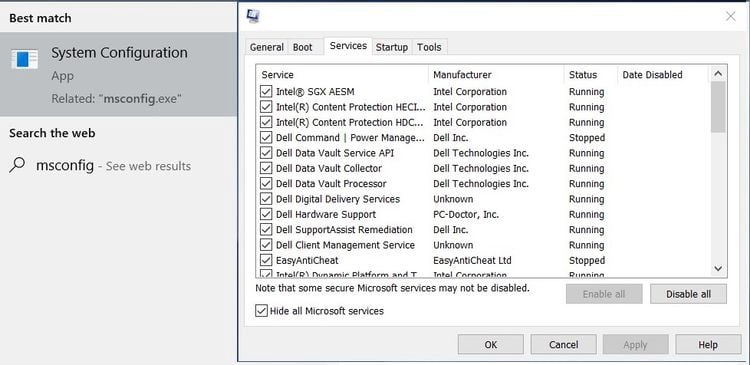This screenshot has width=750, height=365.
Task: Select the Dell Hardware Support row name
Action: 326,214
